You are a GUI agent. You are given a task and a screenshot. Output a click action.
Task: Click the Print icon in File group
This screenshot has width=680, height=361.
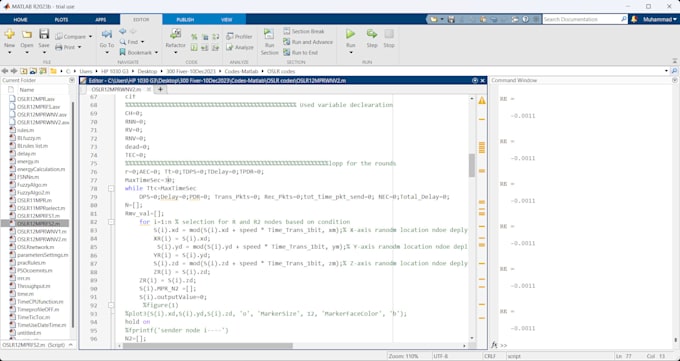(x=59, y=47)
